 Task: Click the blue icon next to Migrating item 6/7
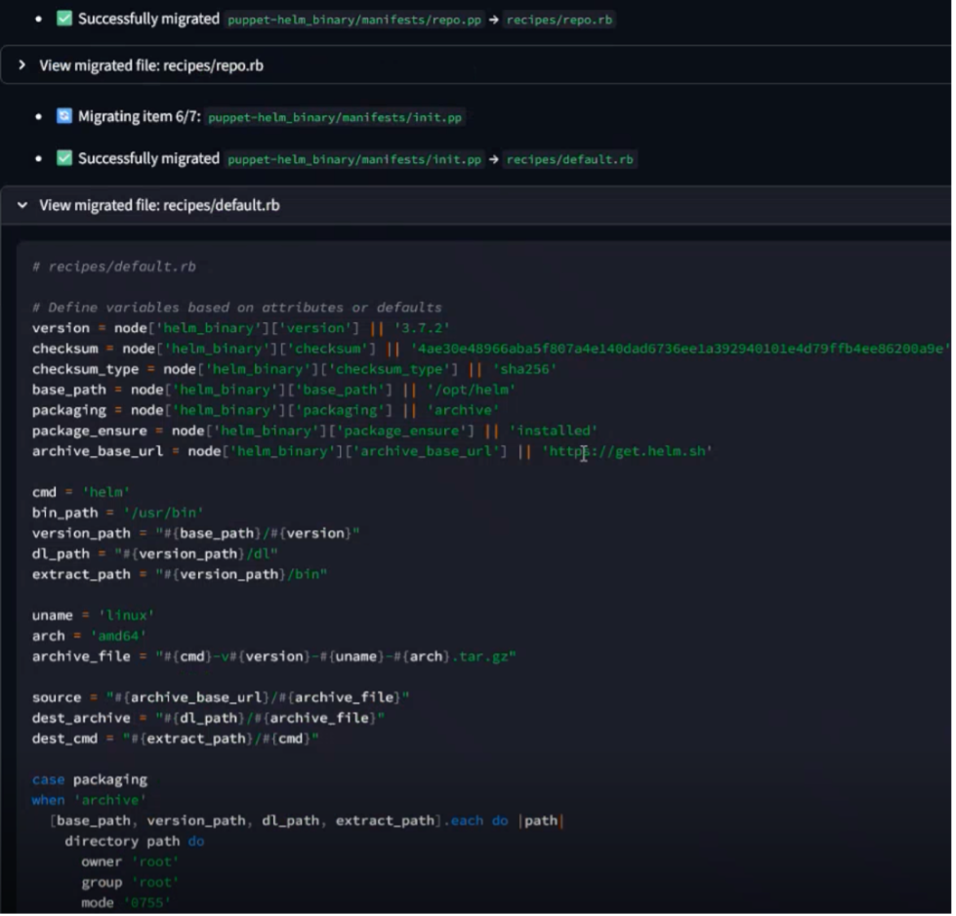click(63, 116)
